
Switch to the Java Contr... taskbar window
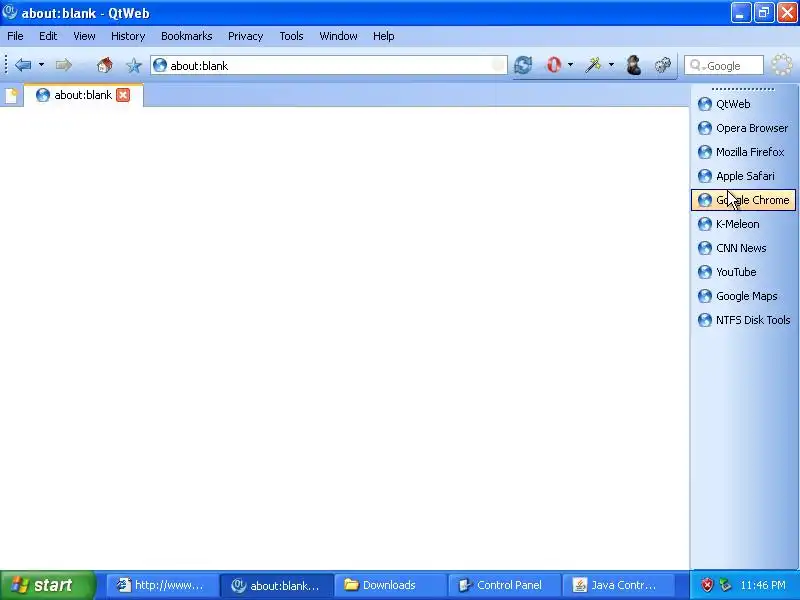[x=618, y=585]
